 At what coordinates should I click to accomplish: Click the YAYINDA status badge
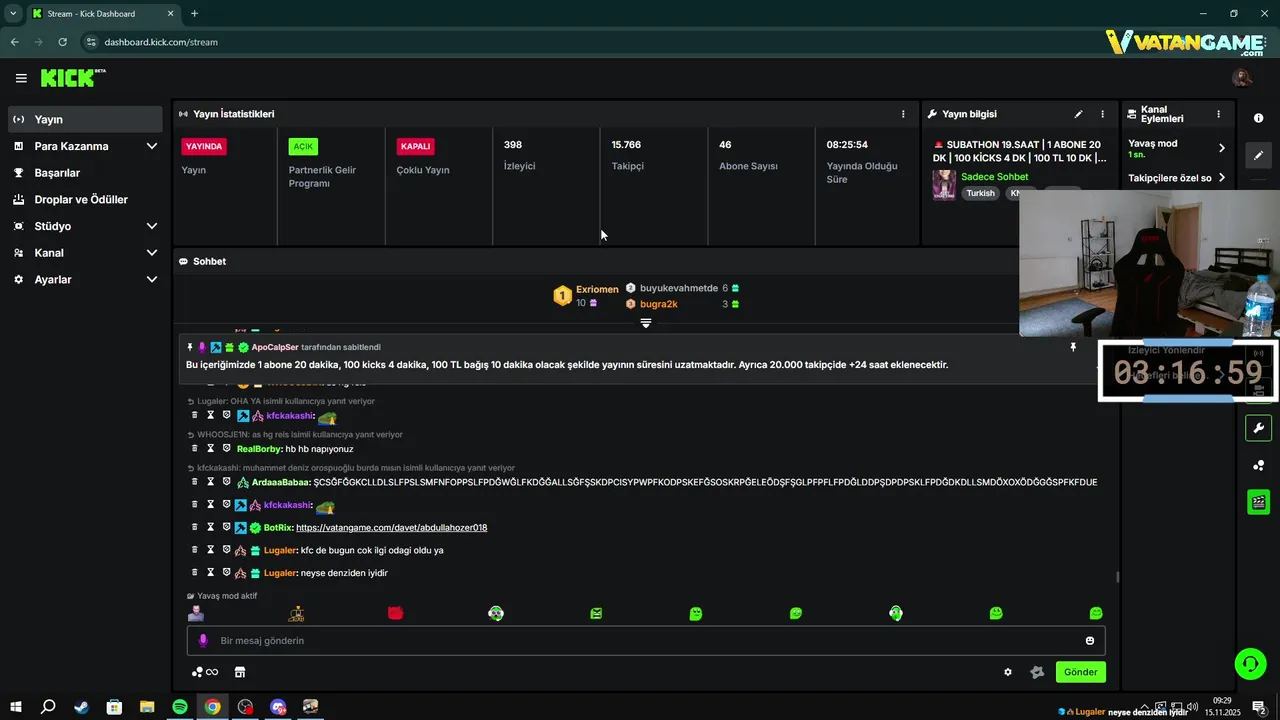pyautogui.click(x=204, y=146)
